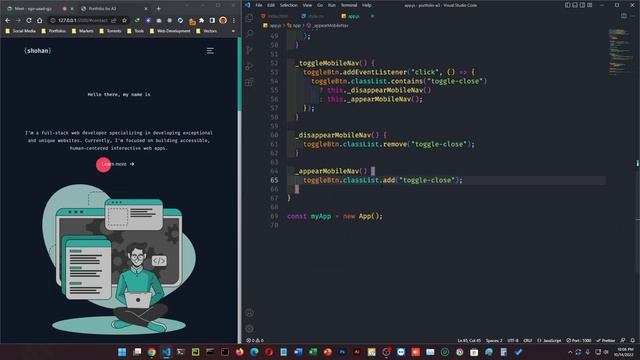Viewport: 640px width, 360px height.
Task: Switch to the app.js editor tab
Action: [x=353, y=16]
